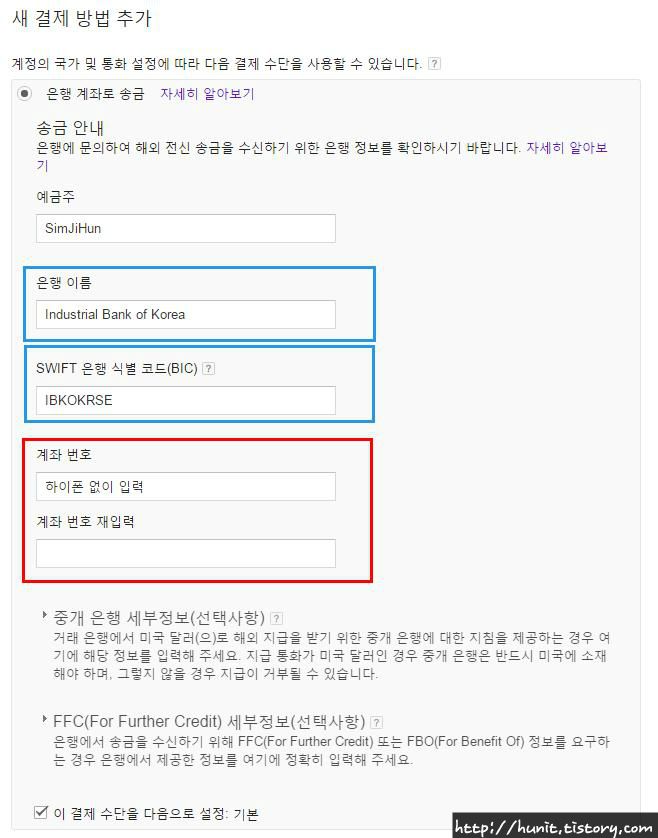This screenshot has width=658, height=838.
Task: Toggle 이 결제 수단을 다음으로 설정 checkbox
Action: (41, 812)
